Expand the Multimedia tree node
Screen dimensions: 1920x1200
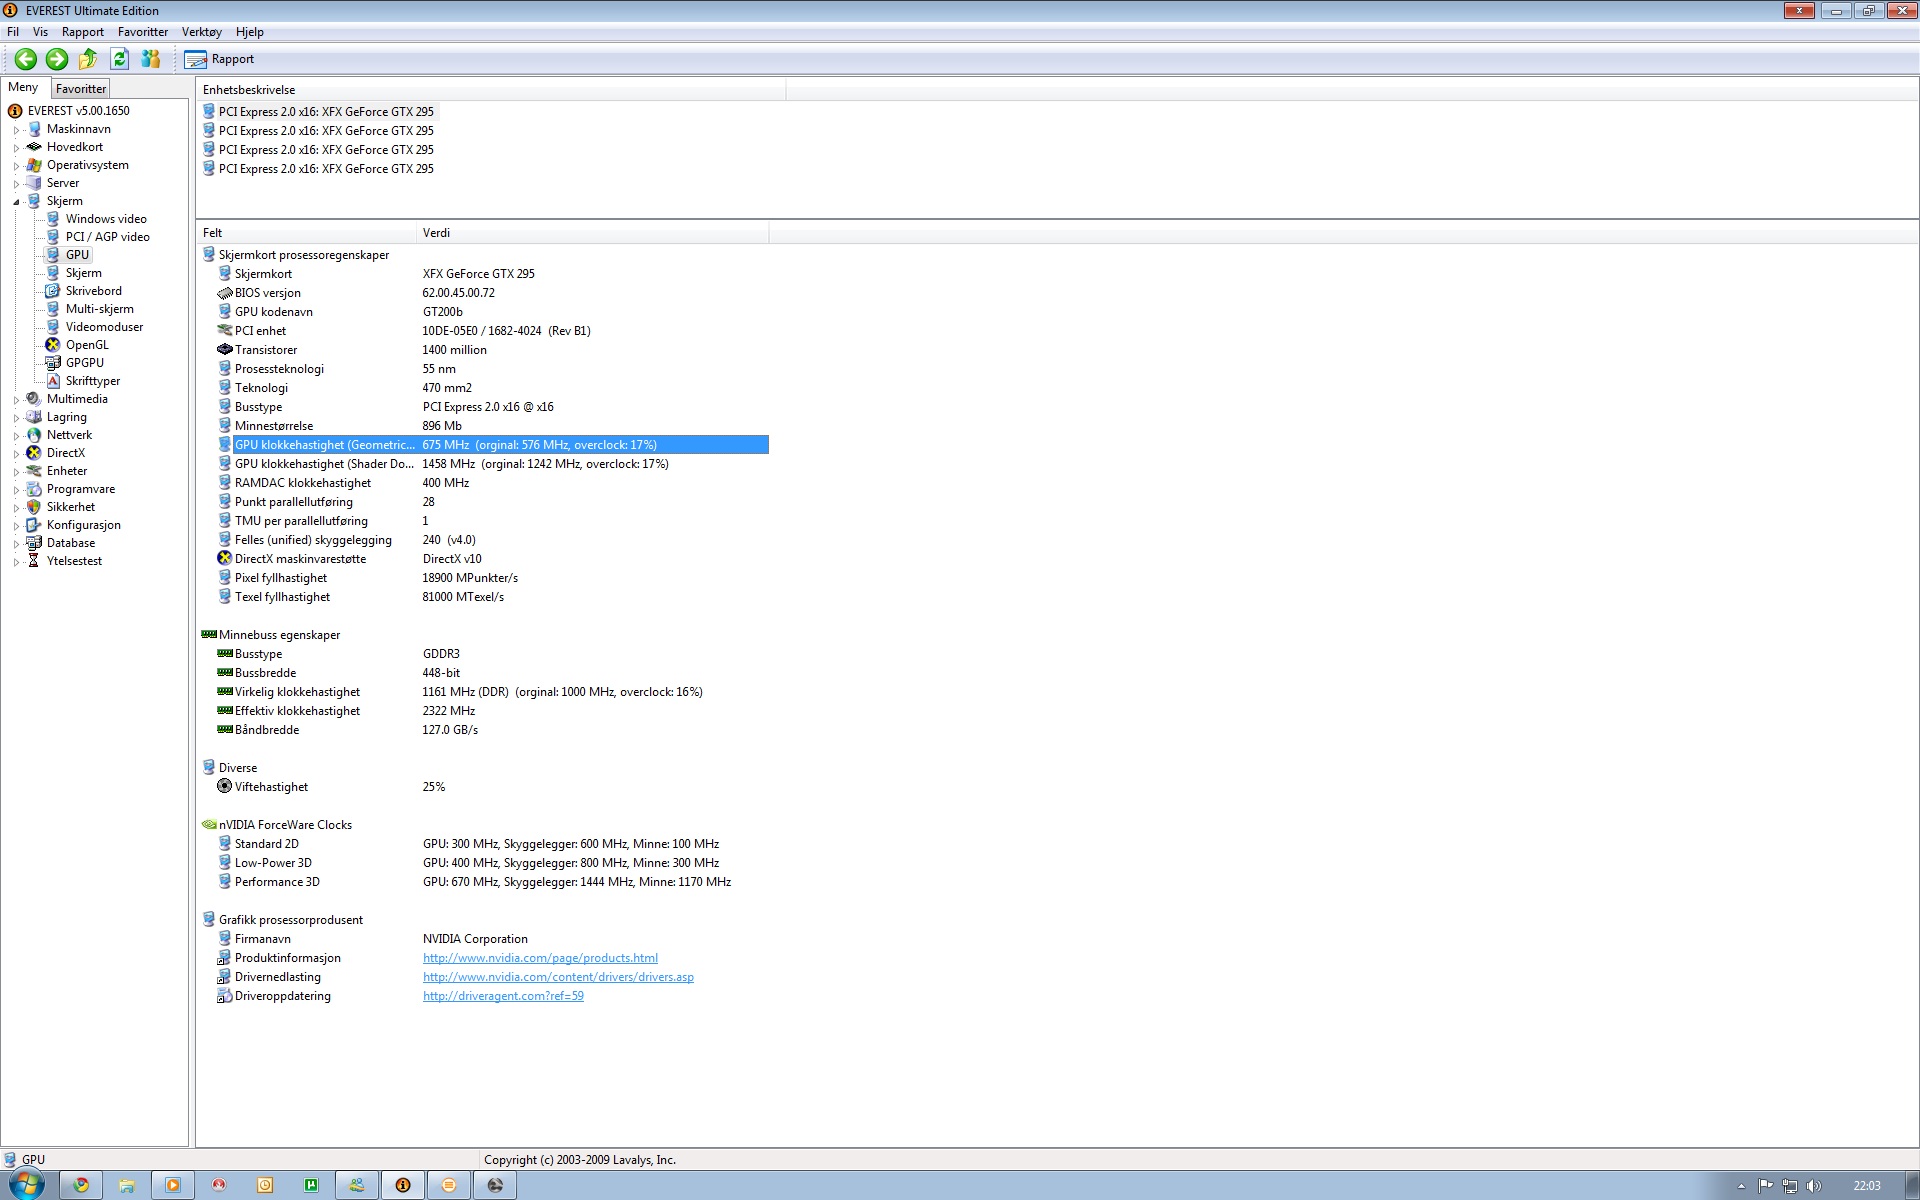16,399
